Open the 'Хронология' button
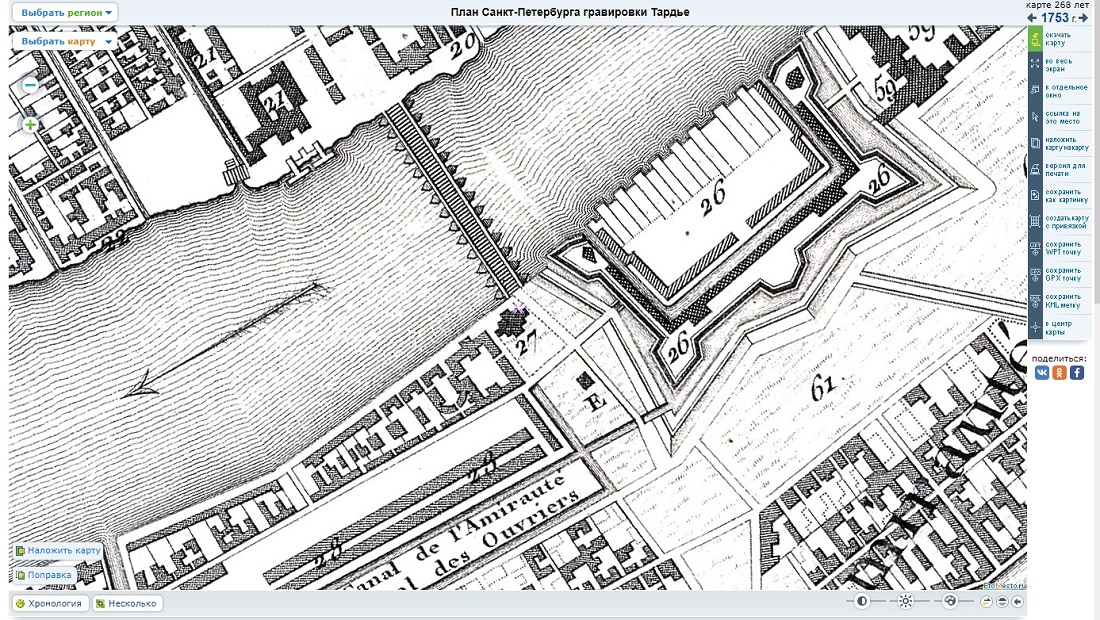The width and height of the screenshot is (1100, 620). (49, 603)
